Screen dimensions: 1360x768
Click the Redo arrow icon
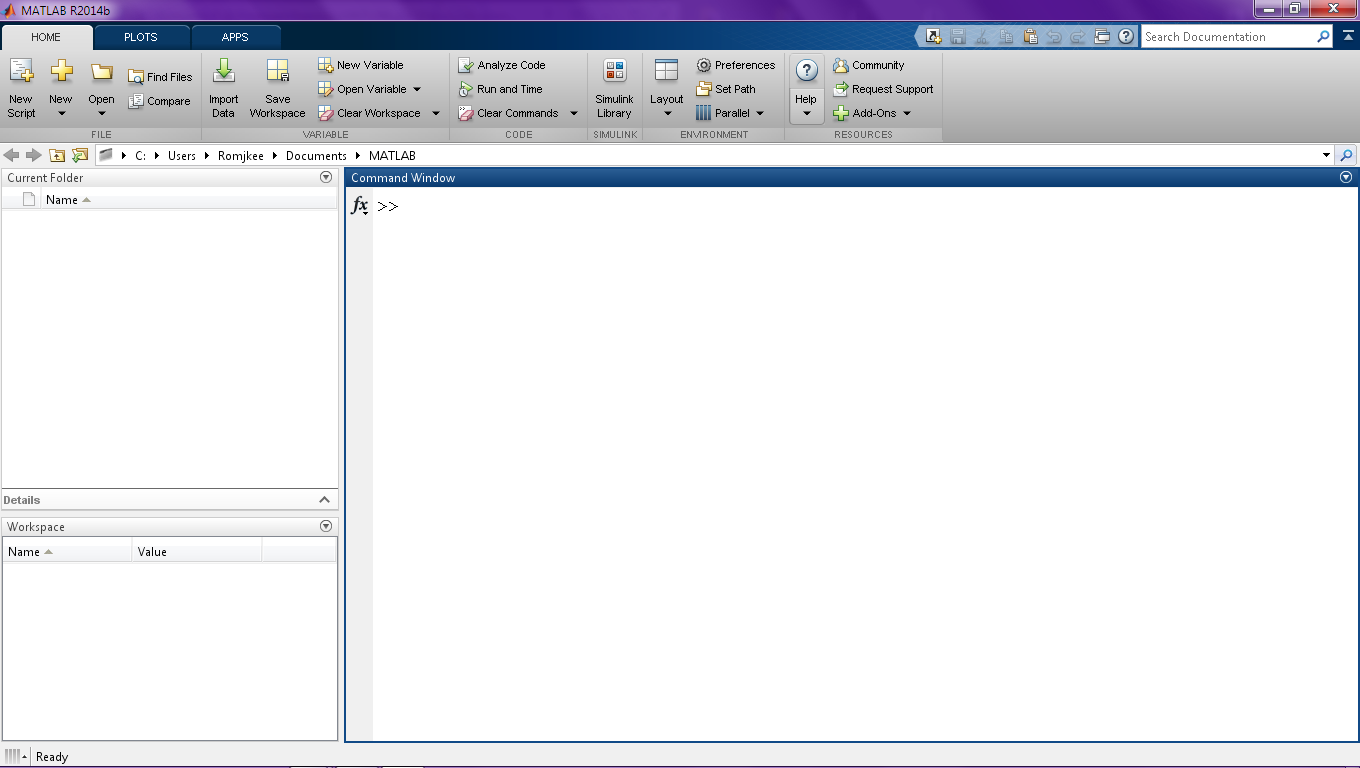[1078, 37]
